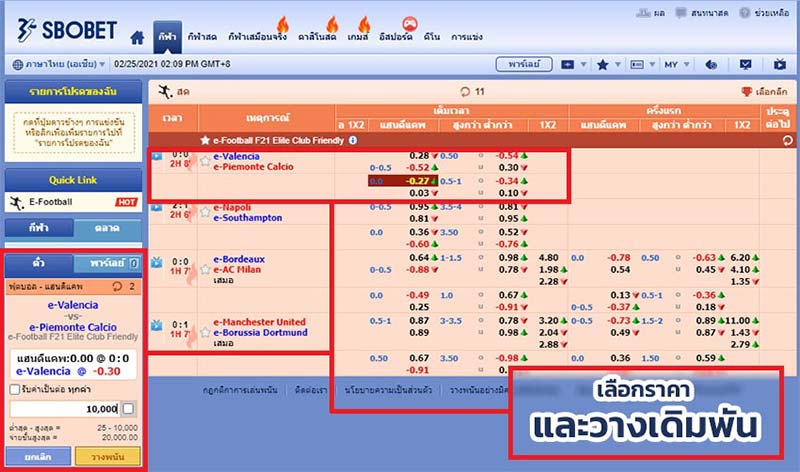Play live stream for e-Napoli match
The width and height of the screenshot is (800, 472).
point(157,207)
